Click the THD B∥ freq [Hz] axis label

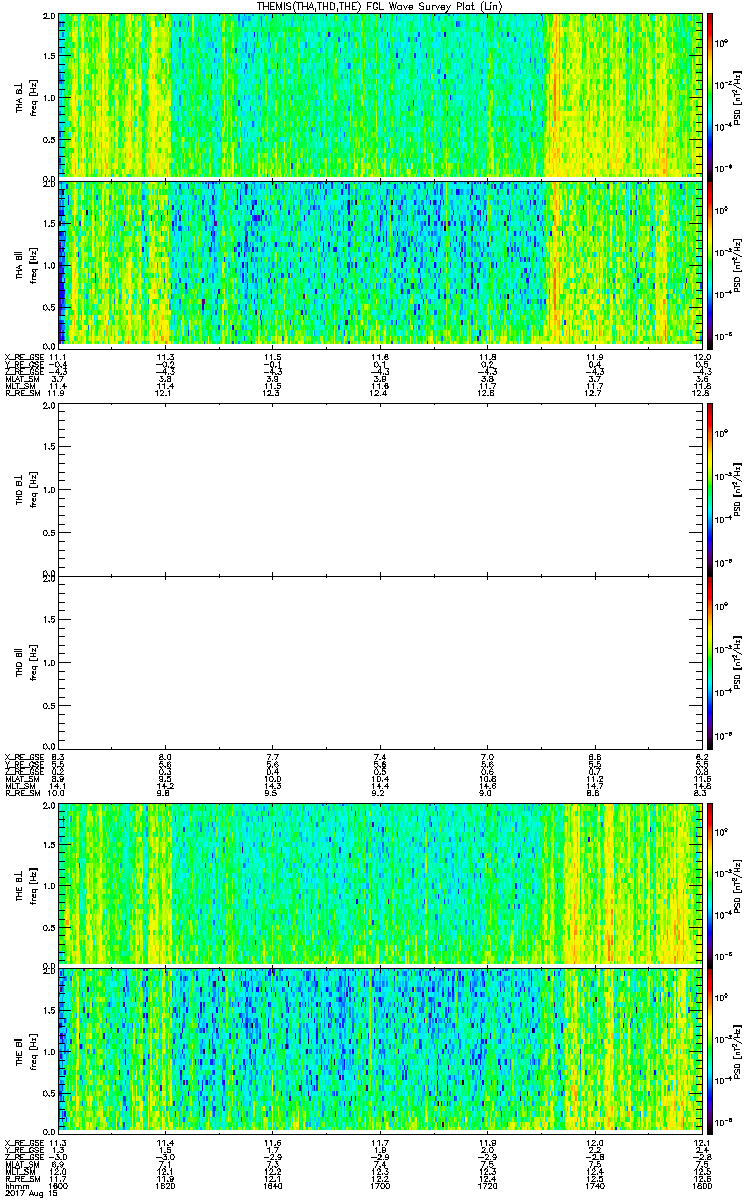pos(33,662)
